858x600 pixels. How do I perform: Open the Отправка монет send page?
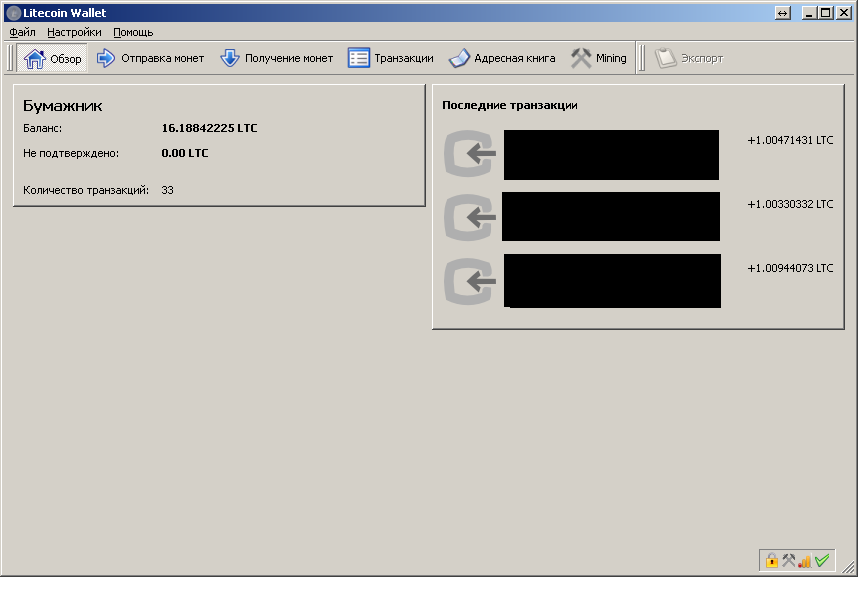[x=150, y=58]
